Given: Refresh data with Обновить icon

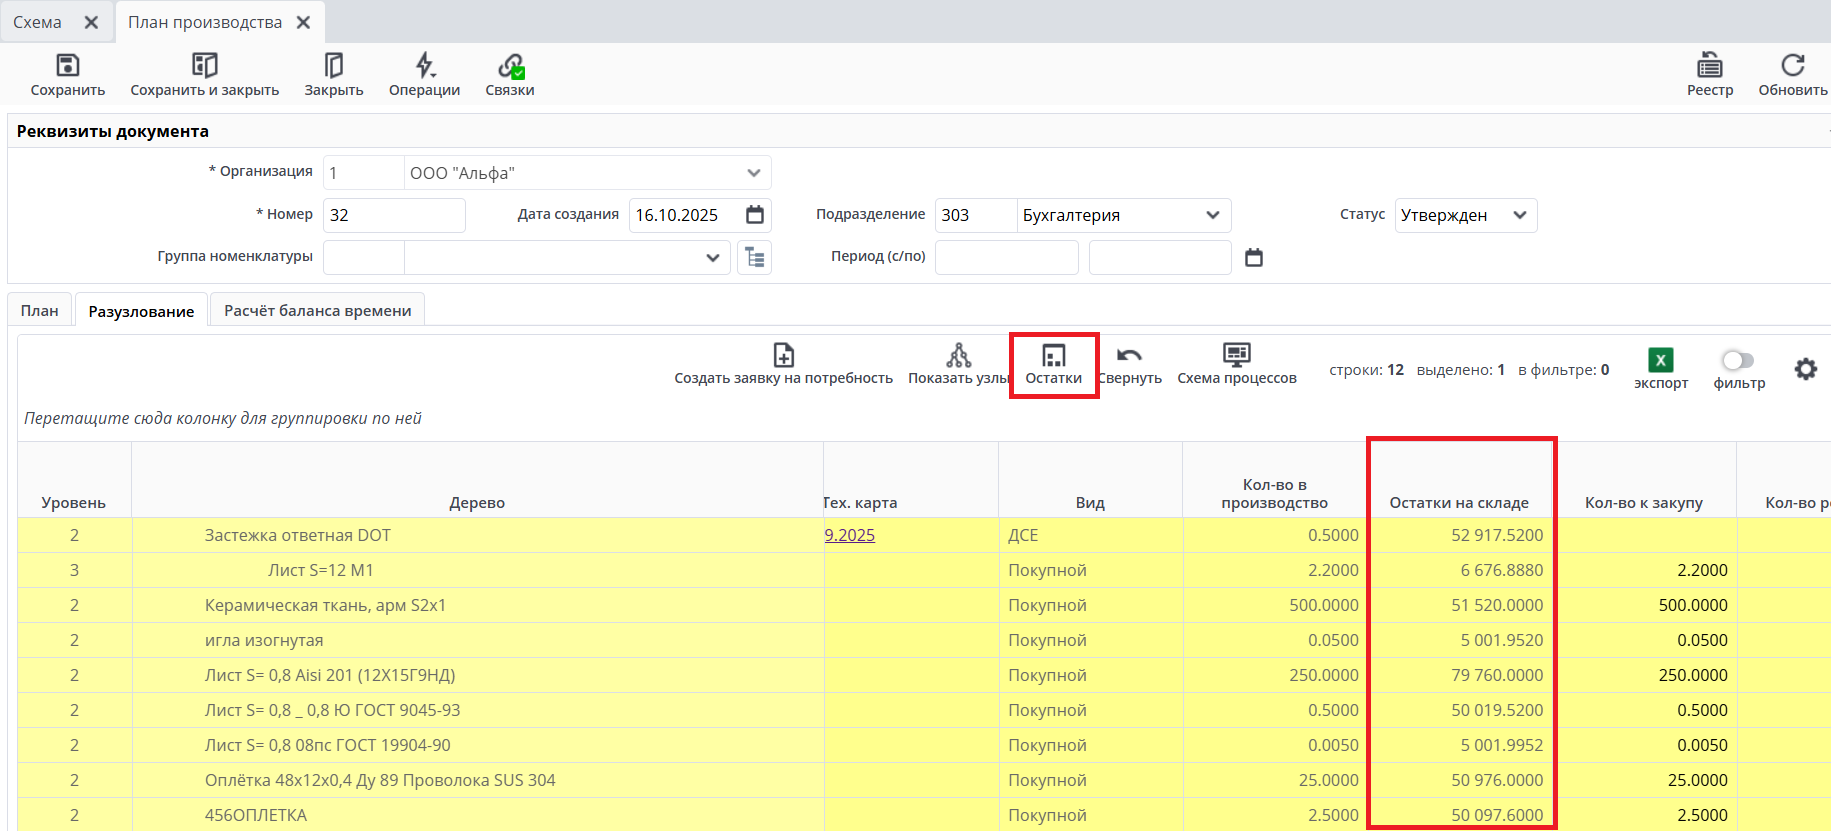Looking at the screenshot, I should pos(1792,66).
